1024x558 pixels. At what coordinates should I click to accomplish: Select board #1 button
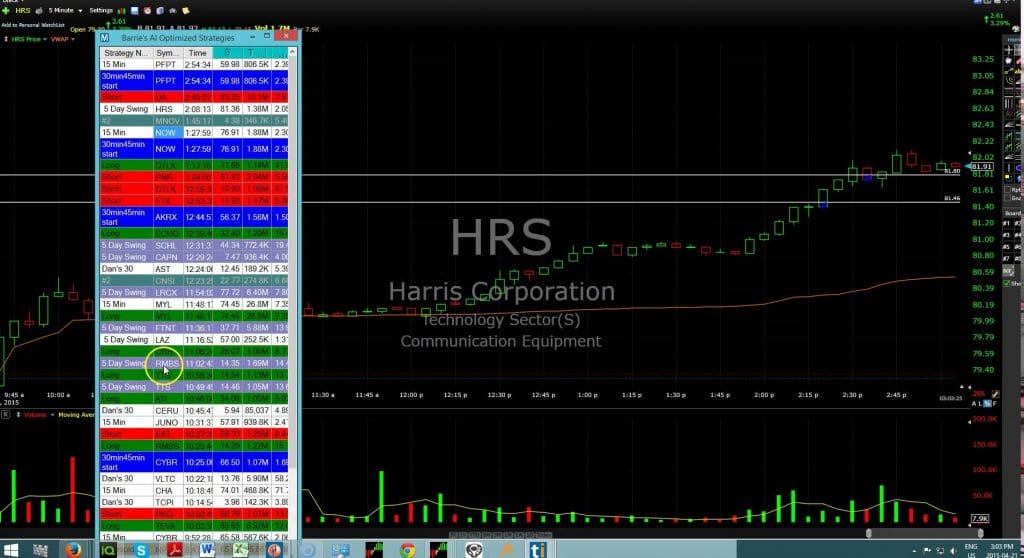(x=1006, y=223)
